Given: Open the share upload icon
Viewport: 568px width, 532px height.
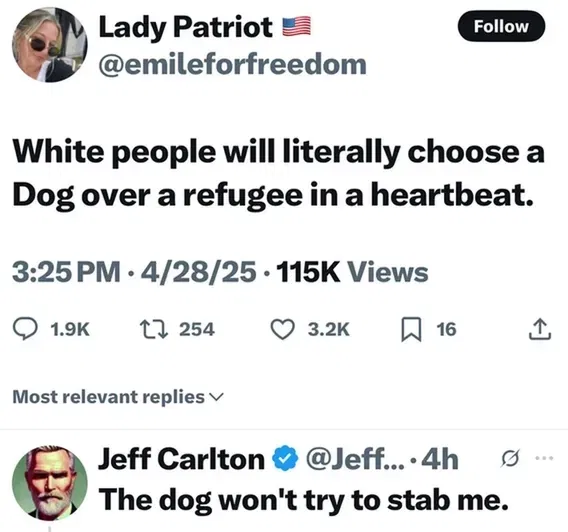Looking at the screenshot, I should (x=540, y=329).
